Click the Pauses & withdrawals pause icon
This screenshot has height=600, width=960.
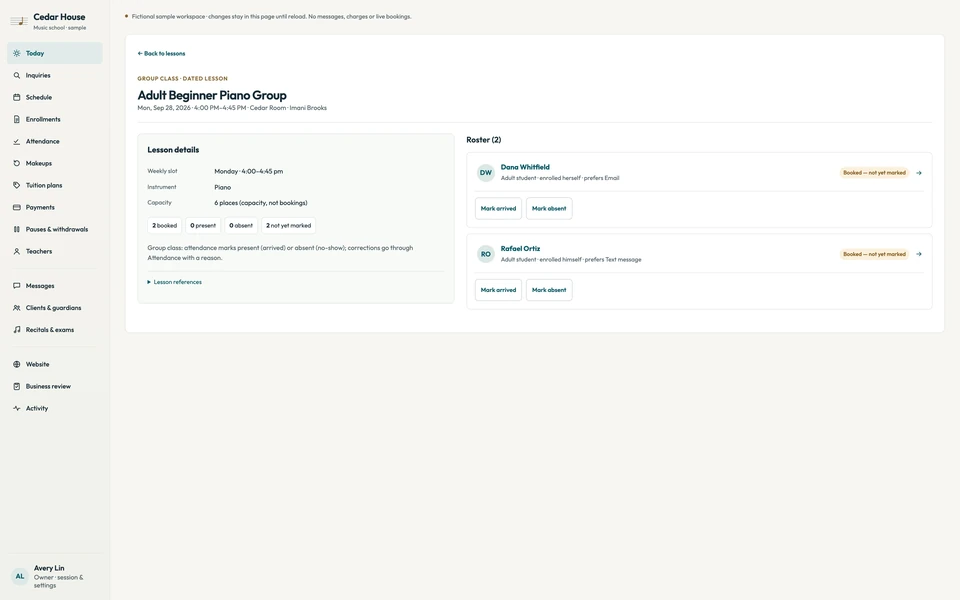[x=17, y=230]
